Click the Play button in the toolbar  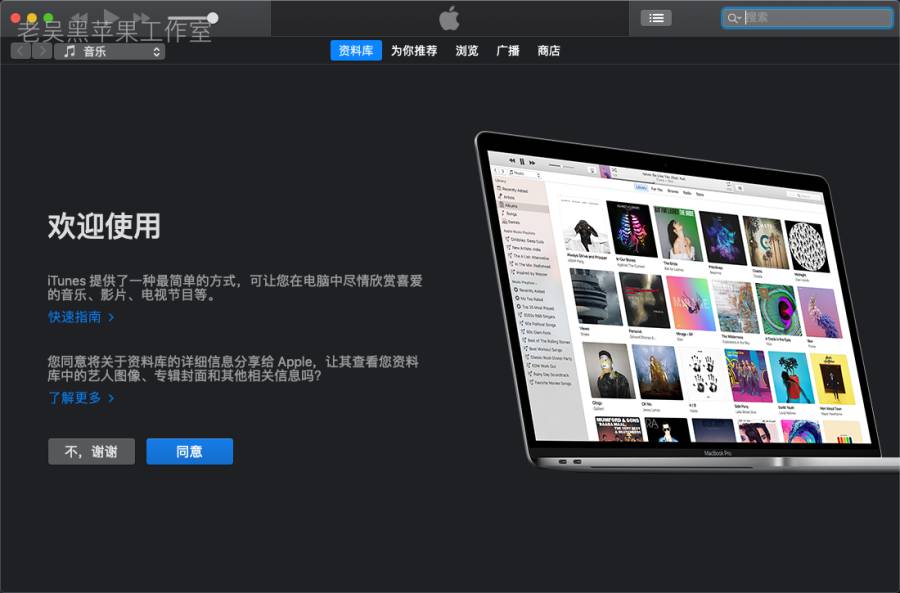point(111,17)
